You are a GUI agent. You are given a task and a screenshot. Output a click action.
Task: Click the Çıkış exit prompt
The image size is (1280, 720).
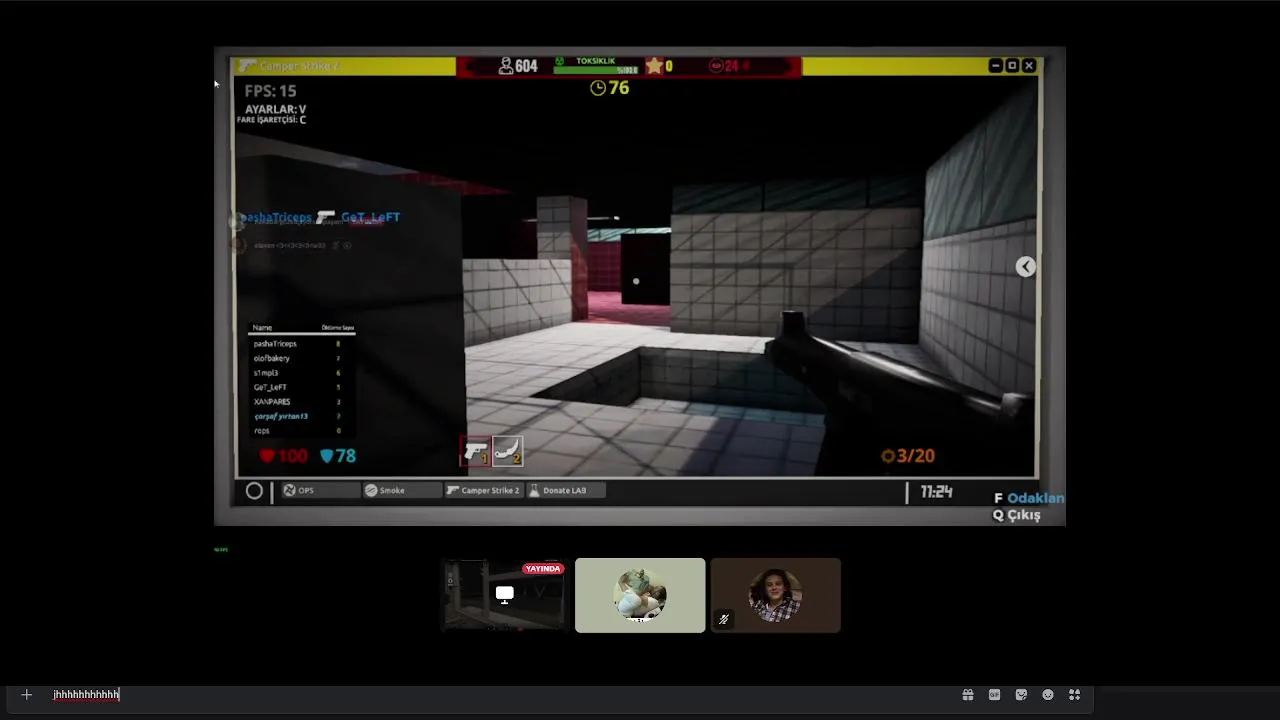pos(1016,515)
